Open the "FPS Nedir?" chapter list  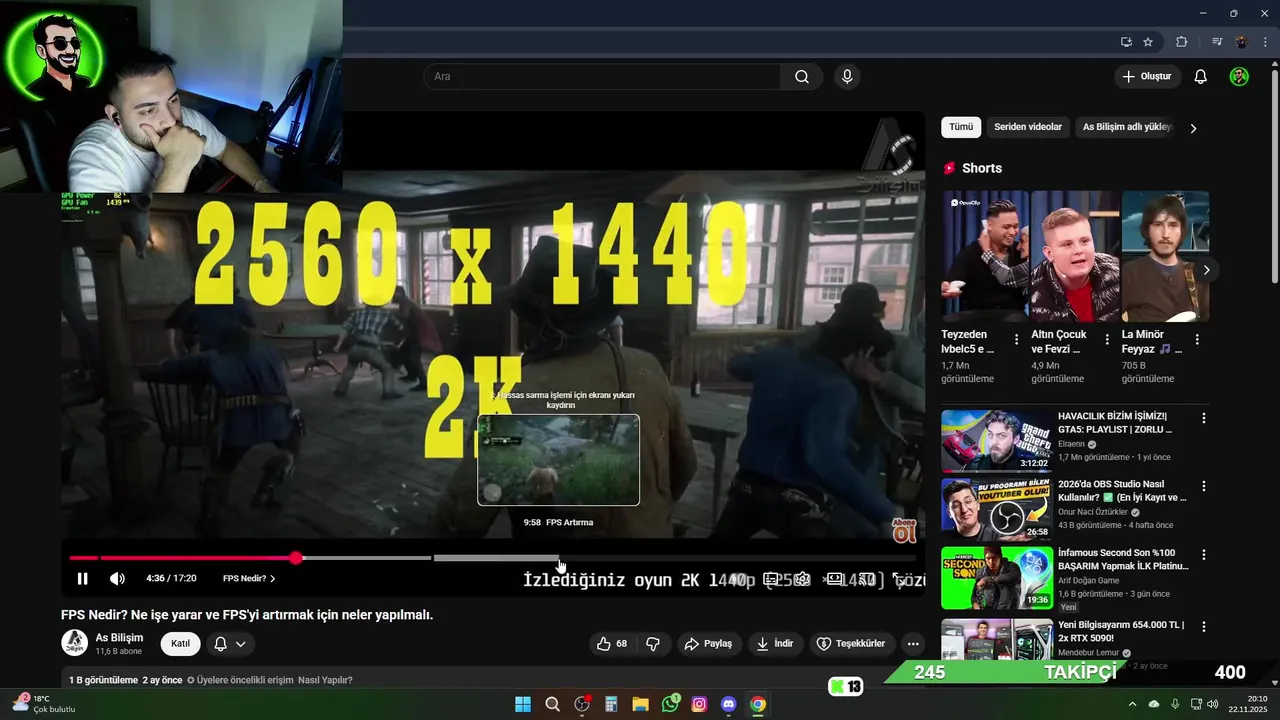[x=249, y=578]
